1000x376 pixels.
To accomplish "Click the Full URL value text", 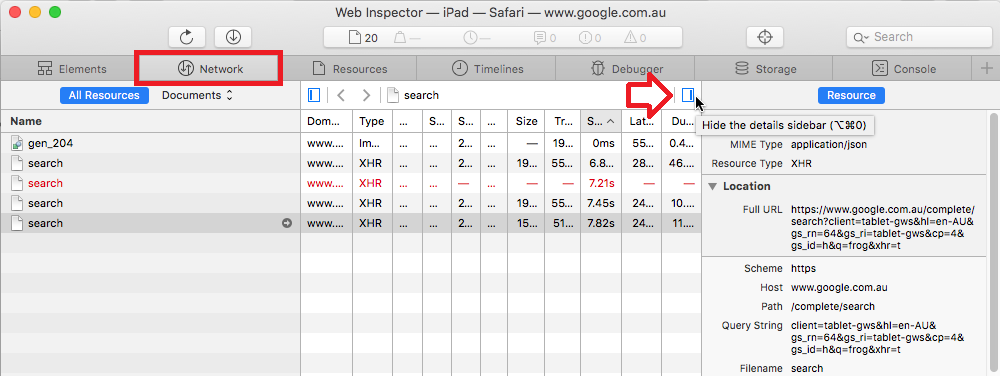I will (883, 228).
